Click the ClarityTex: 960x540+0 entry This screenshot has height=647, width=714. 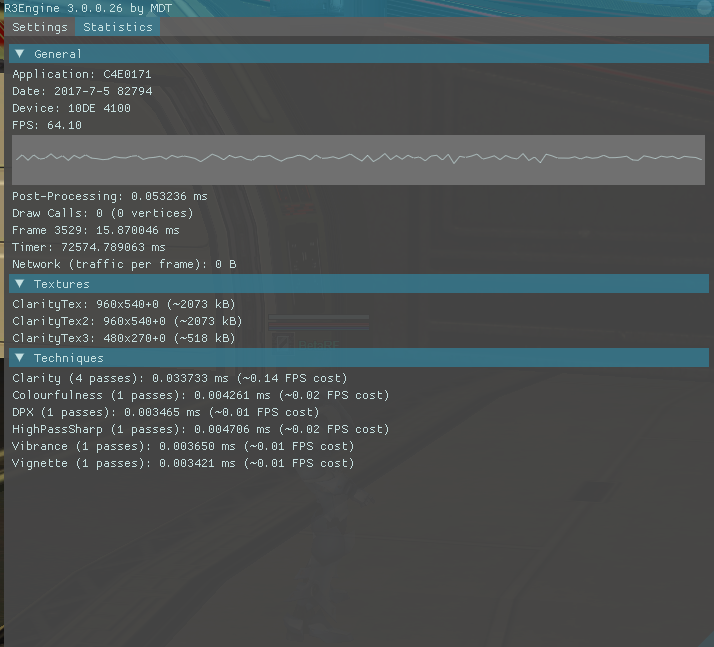click(x=123, y=304)
